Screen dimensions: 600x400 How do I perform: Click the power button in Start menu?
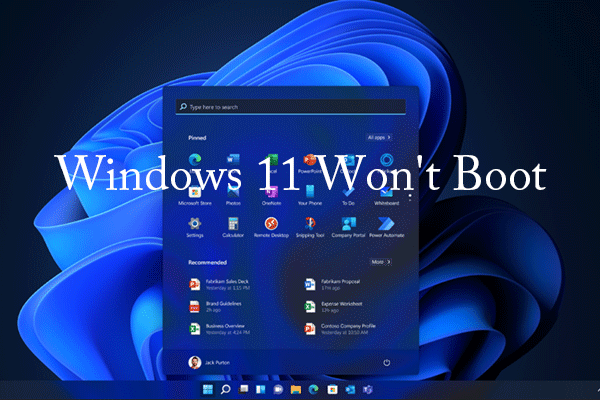pos(386,362)
